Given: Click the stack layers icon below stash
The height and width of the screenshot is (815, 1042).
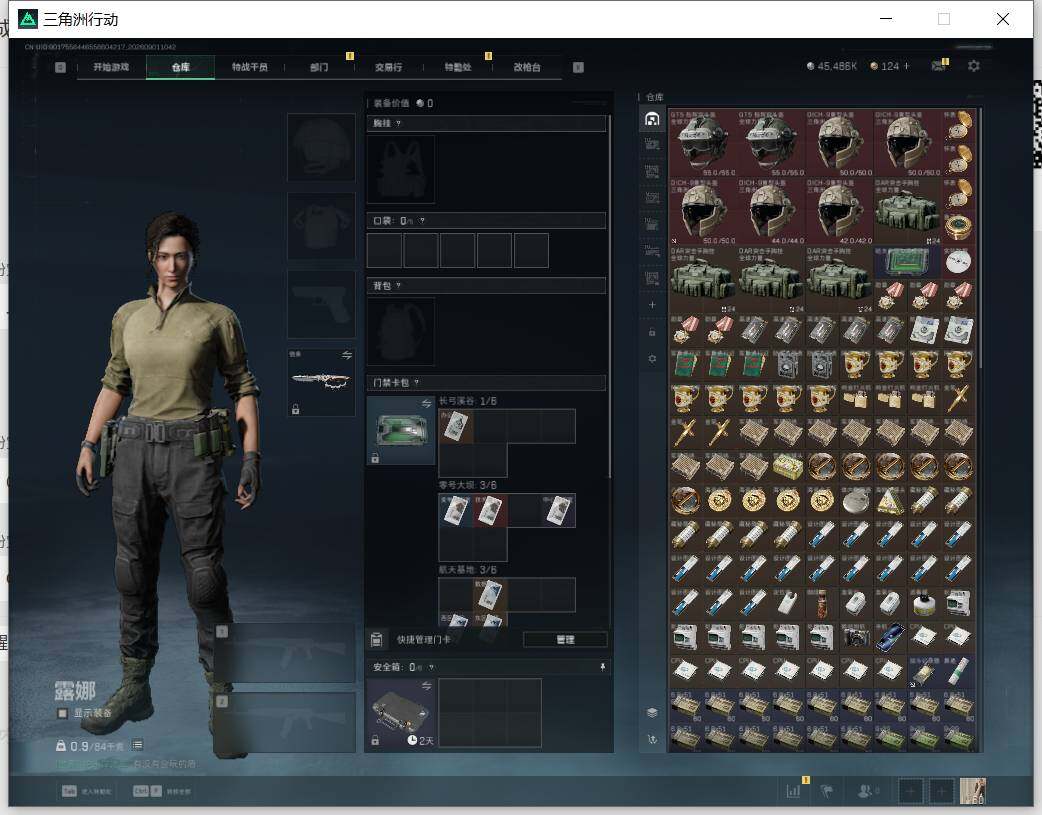Looking at the screenshot, I should click(652, 713).
